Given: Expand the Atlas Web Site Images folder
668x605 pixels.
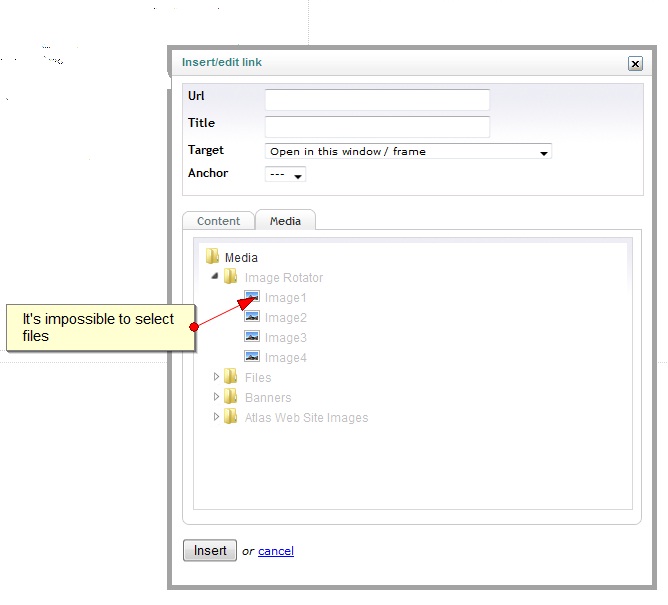Looking at the screenshot, I should pos(216,417).
